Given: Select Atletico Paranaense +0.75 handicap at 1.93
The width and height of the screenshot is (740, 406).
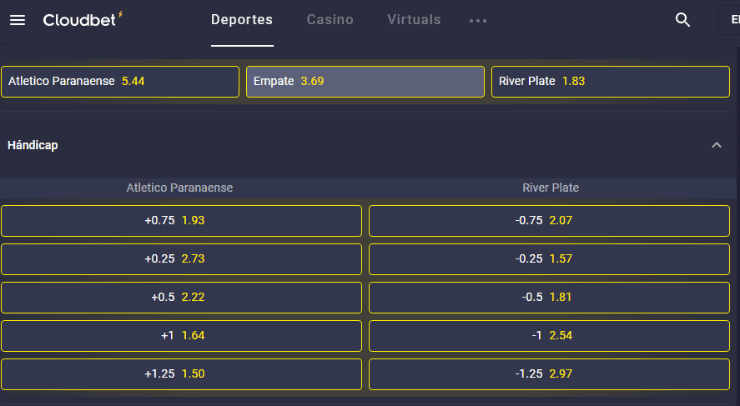Looking at the screenshot, I should pos(181,220).
